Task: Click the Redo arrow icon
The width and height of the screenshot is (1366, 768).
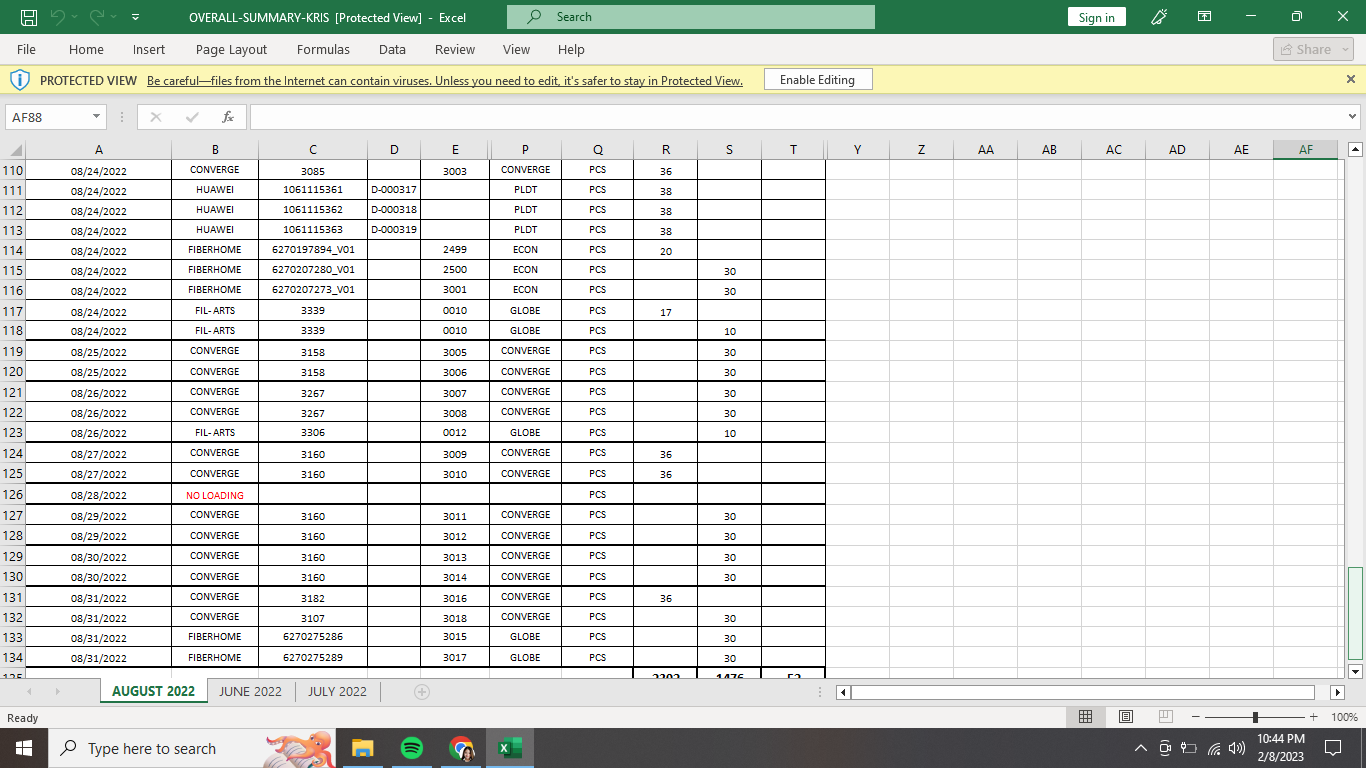Action: 97,17
